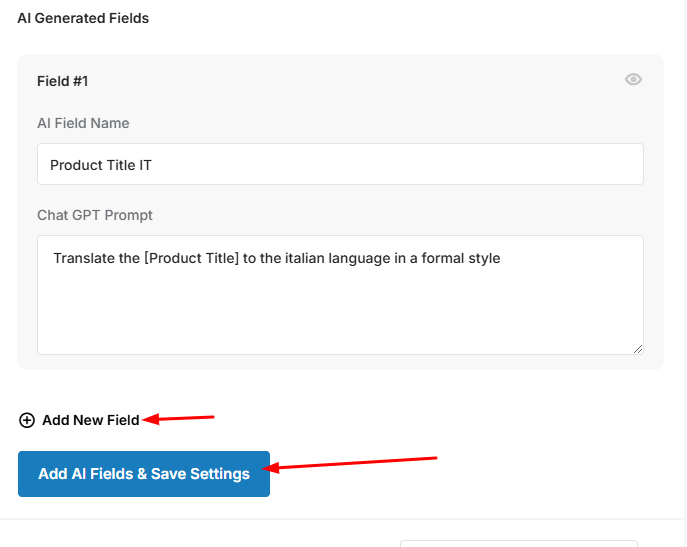Click the Chat GPT Prompt label
687x547 pixels.
point(95,215)
